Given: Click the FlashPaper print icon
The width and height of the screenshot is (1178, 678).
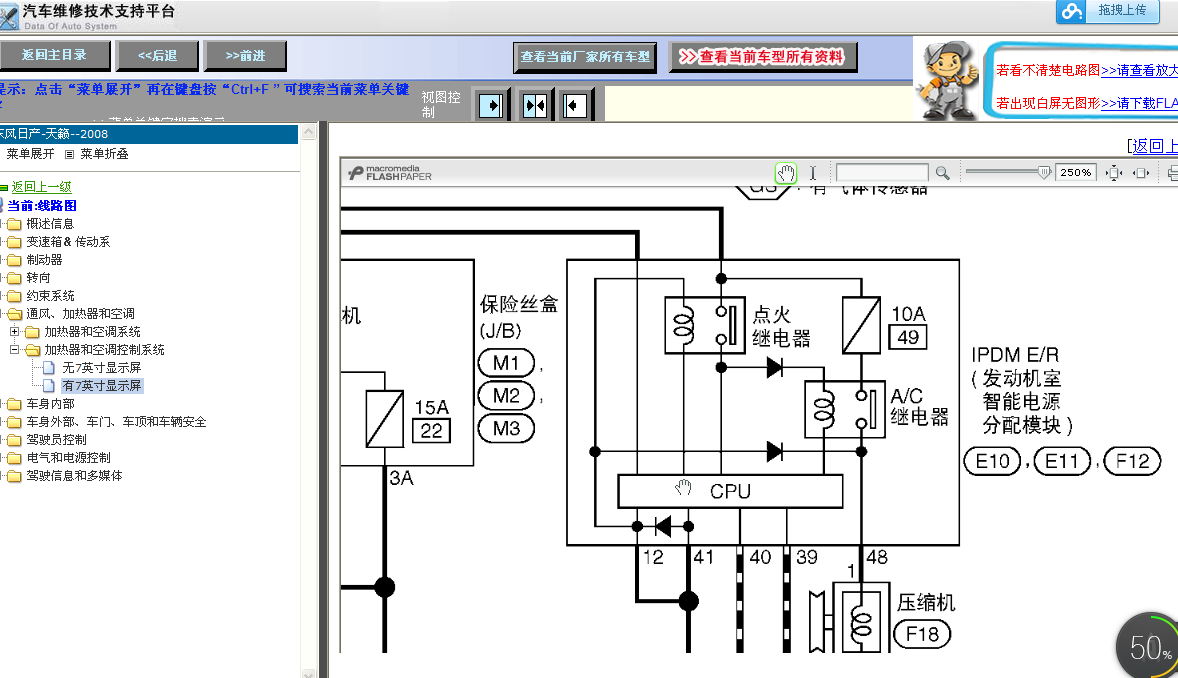Looking at the screenshot, I should pos(1173,173).
